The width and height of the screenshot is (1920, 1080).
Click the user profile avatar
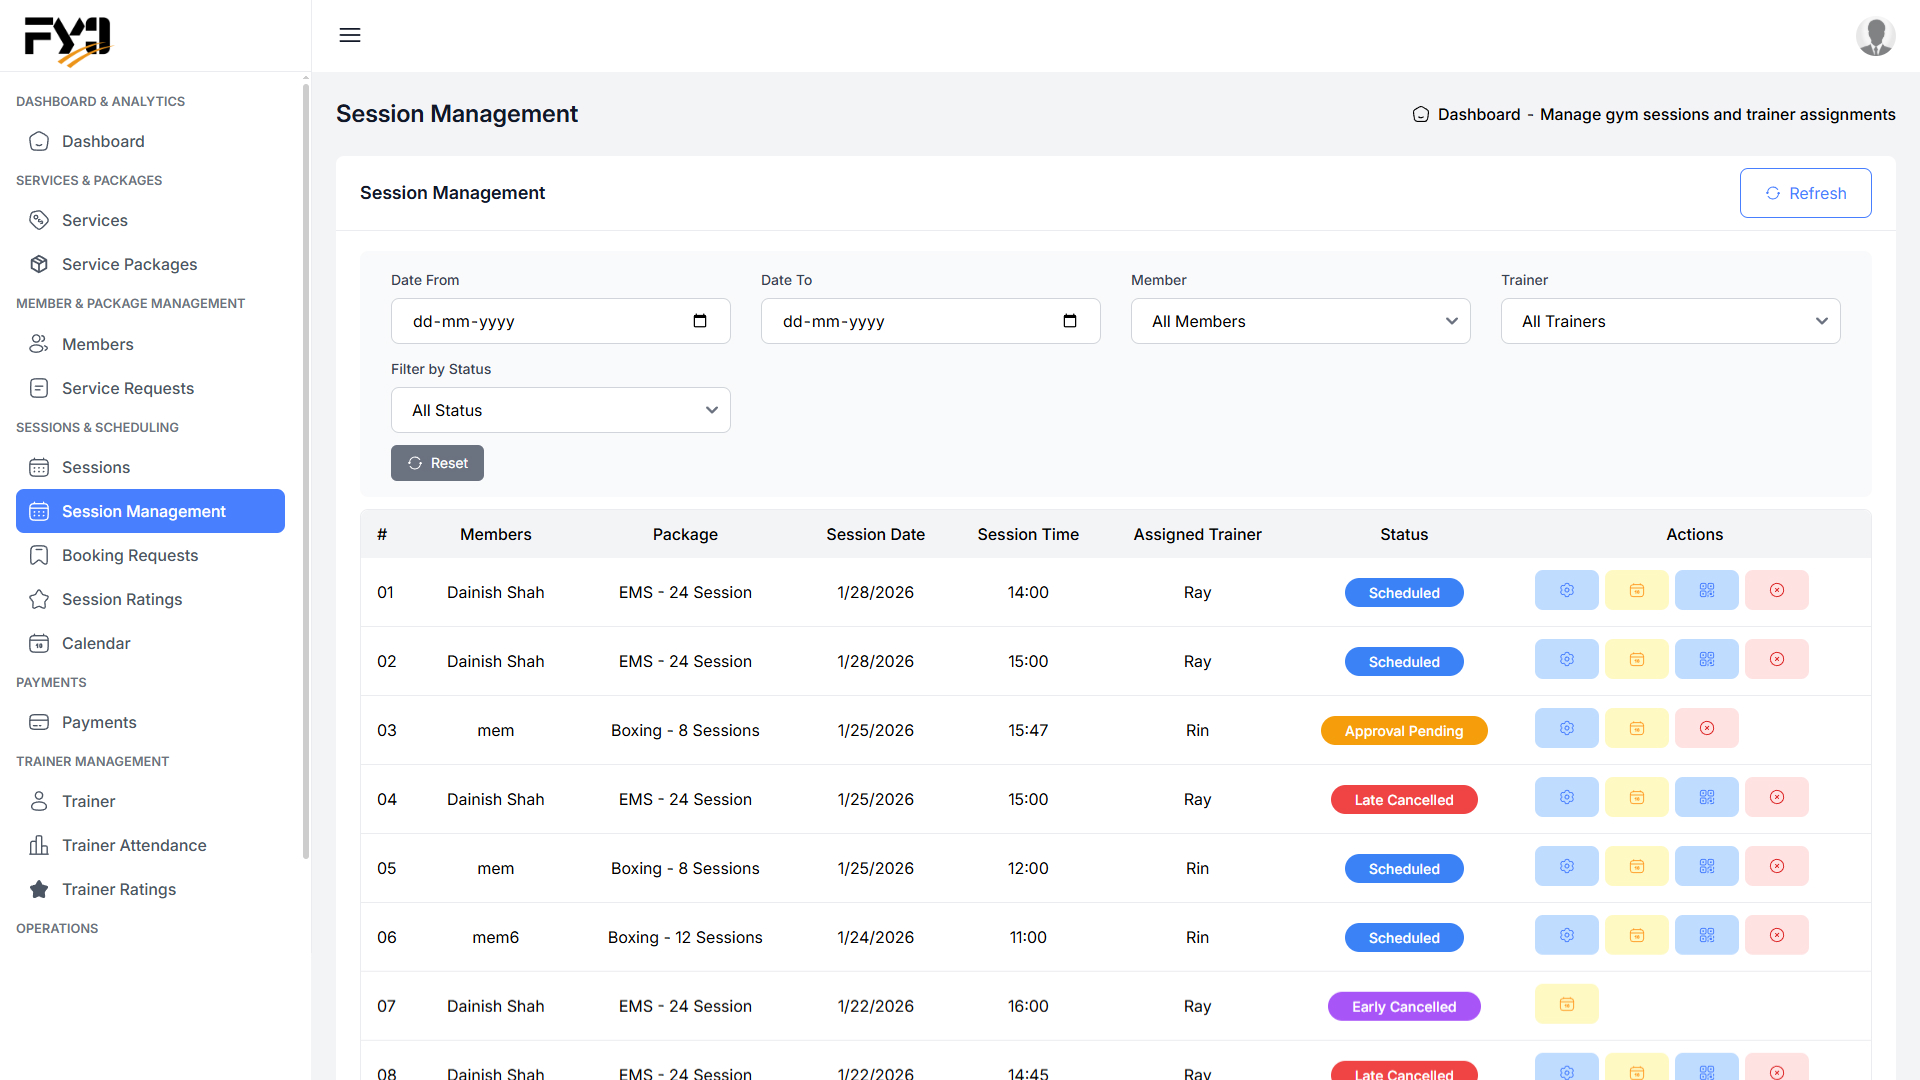pyautogui.click(x=1876, y=36)
